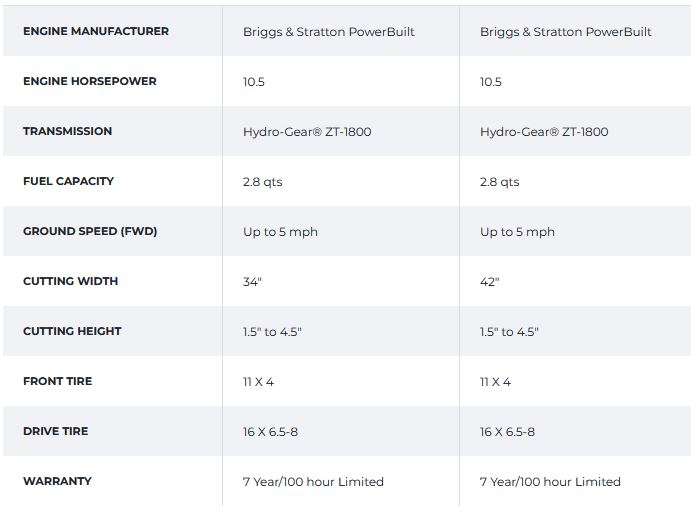Click the 42" cutting width value
The width and height of the screenshot is (691, 524).
pyautogui.click(x=489, y=282)
